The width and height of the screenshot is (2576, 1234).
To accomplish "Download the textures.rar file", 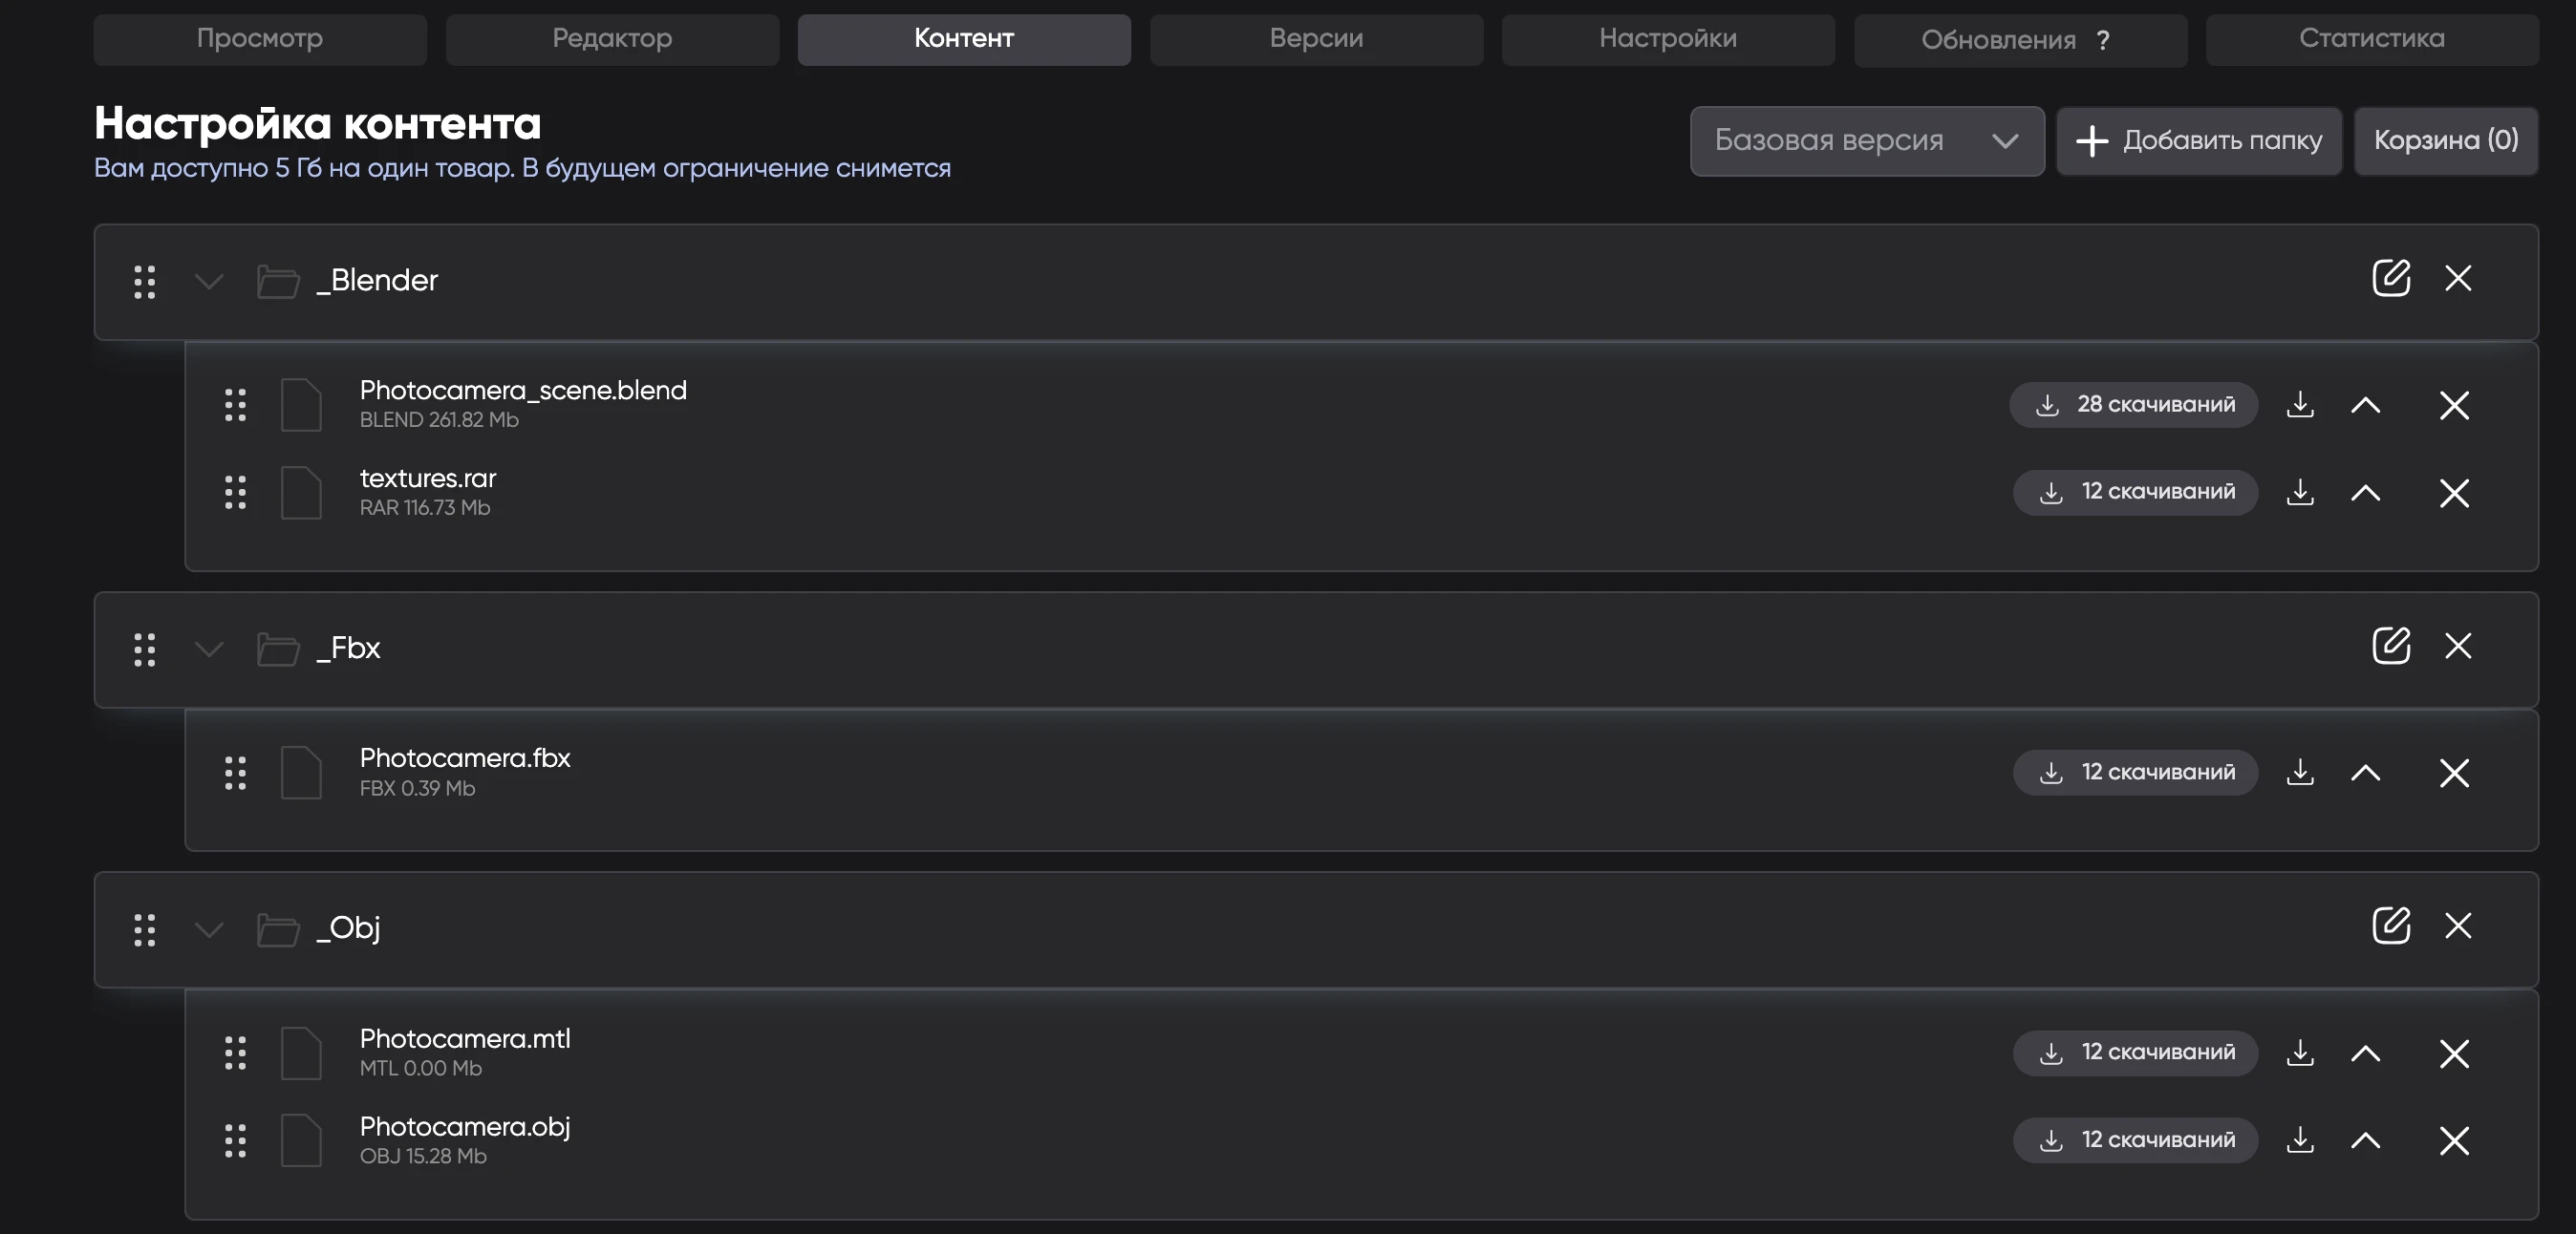I will (2300, 492).
